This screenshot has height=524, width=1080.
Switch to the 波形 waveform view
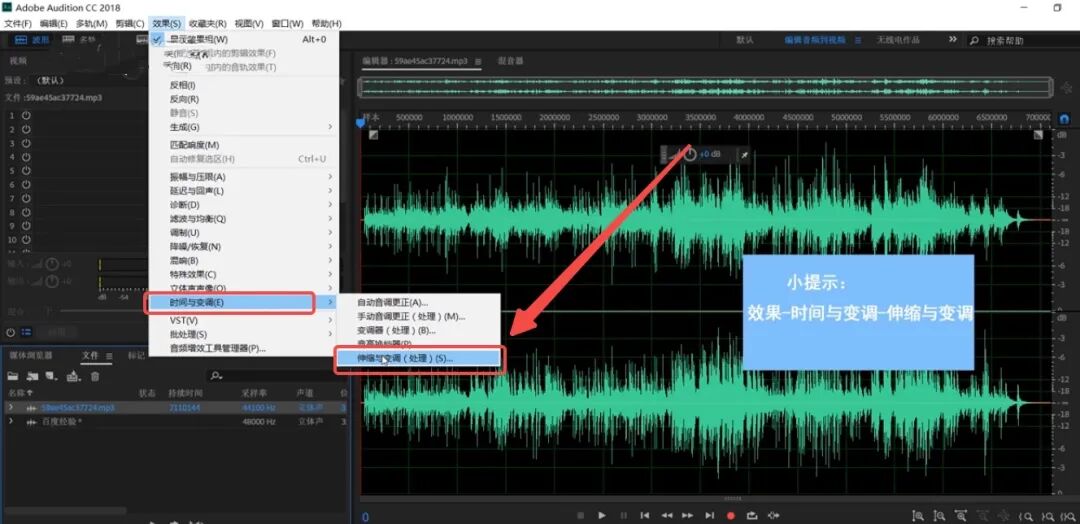pos(32,40)
